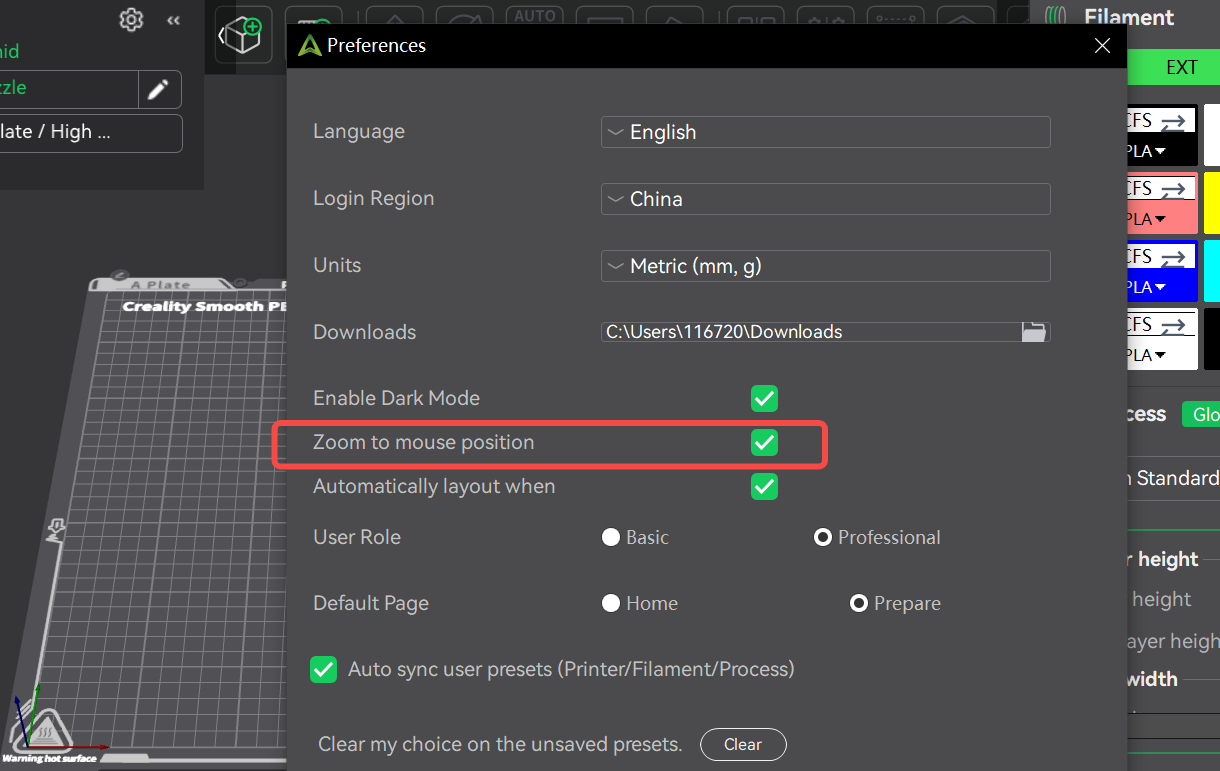Set Default Page to Prepare

click(x=858, y=603)
